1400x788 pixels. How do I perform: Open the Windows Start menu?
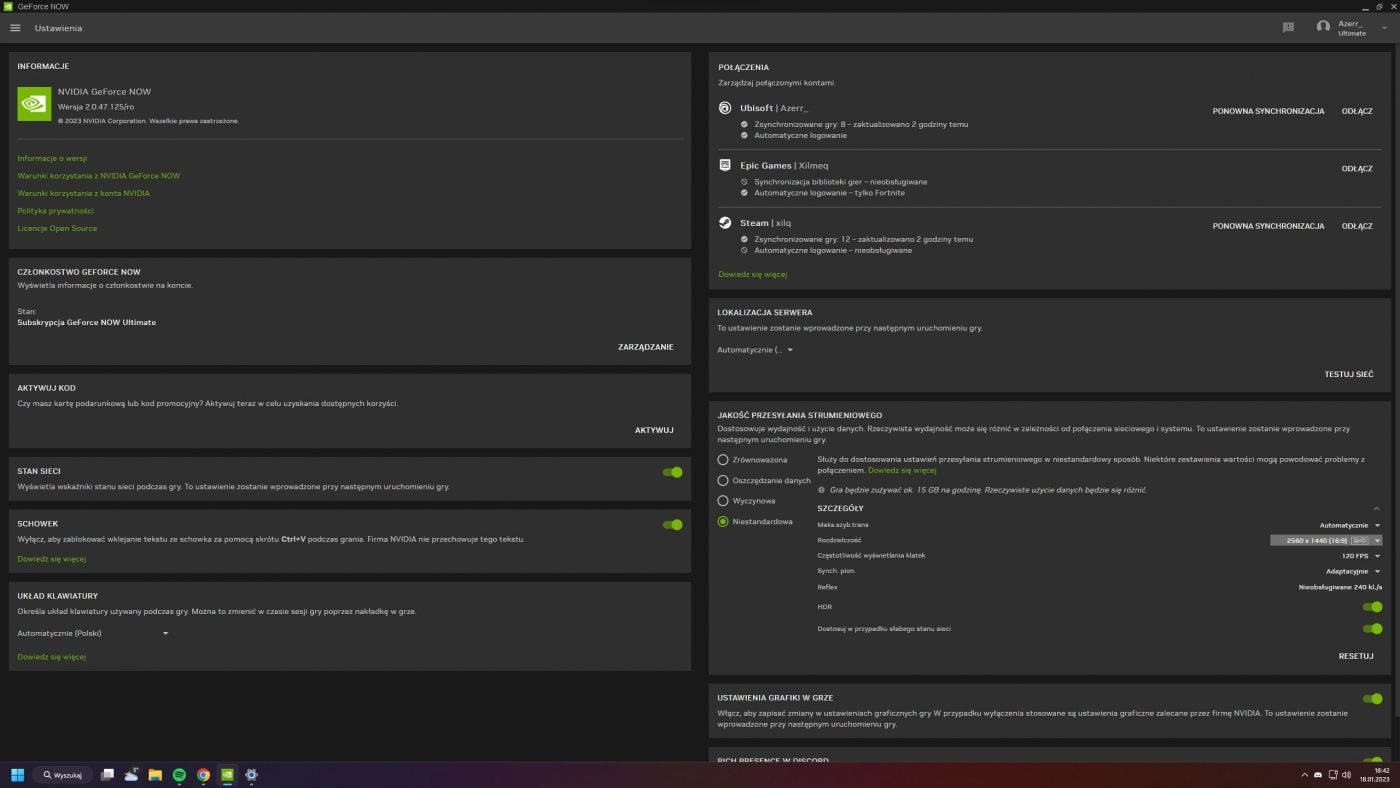17,775
